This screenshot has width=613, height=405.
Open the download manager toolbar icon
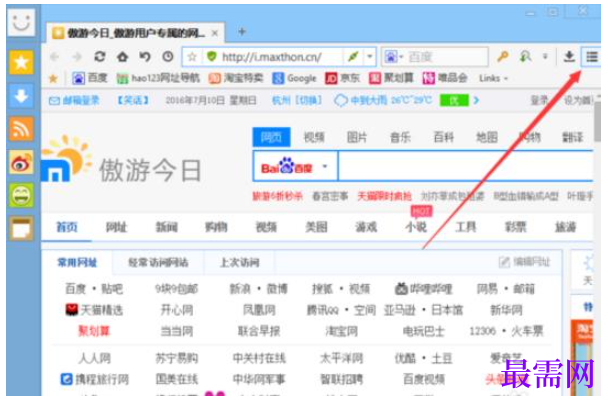569,57
